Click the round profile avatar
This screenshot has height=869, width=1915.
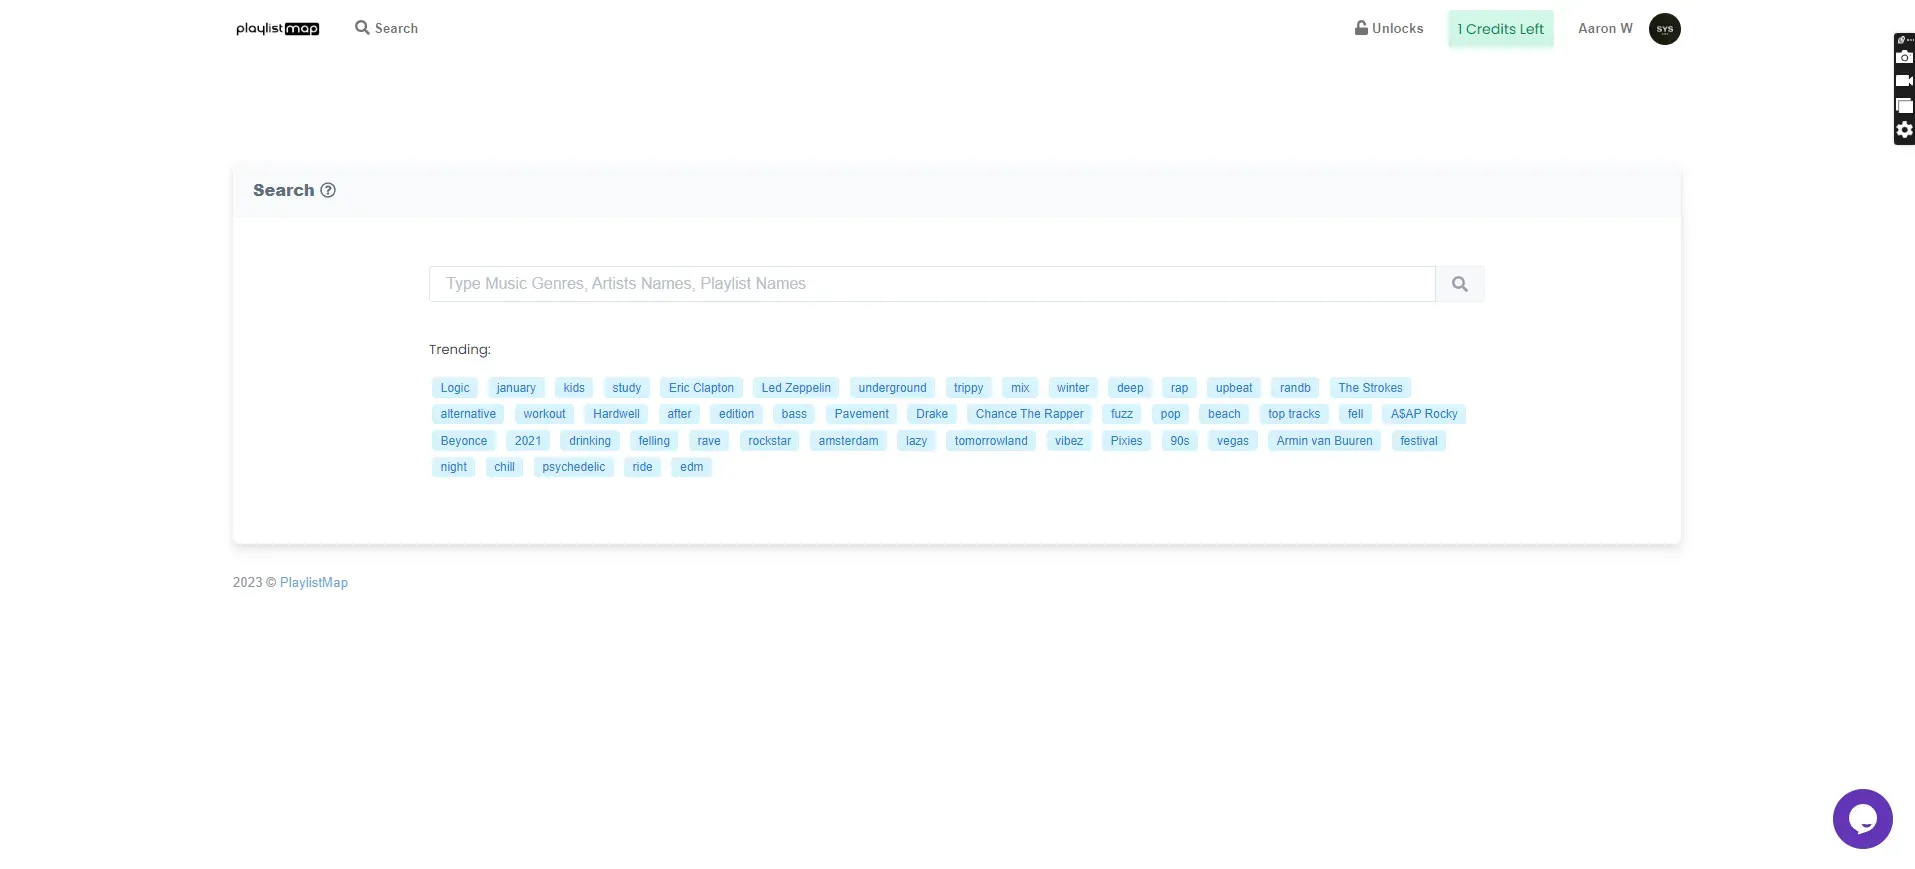1664,29
